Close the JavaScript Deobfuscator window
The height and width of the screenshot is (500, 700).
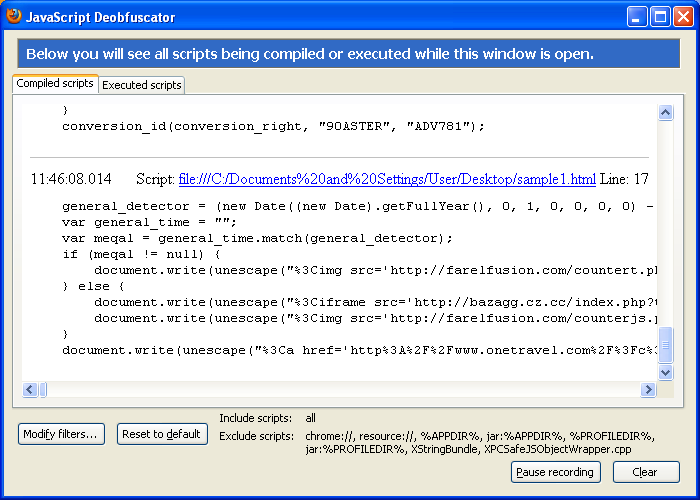tap(683, 16)
